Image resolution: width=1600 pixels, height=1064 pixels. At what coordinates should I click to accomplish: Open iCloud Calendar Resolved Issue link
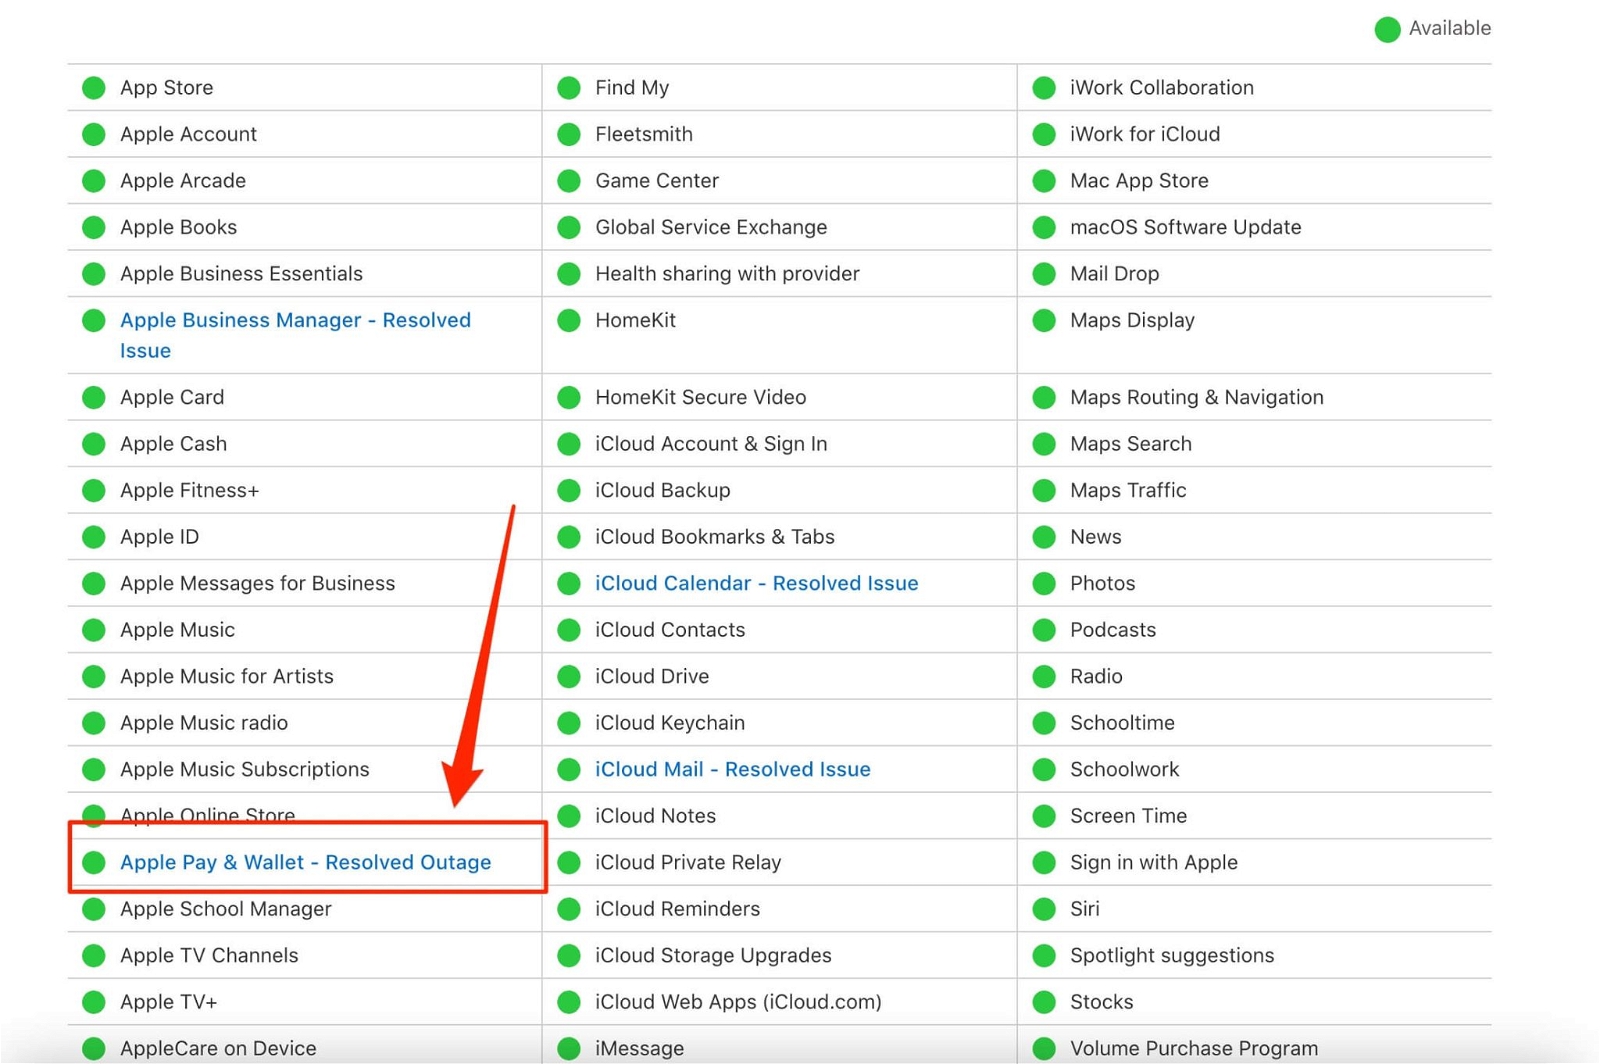756,583
